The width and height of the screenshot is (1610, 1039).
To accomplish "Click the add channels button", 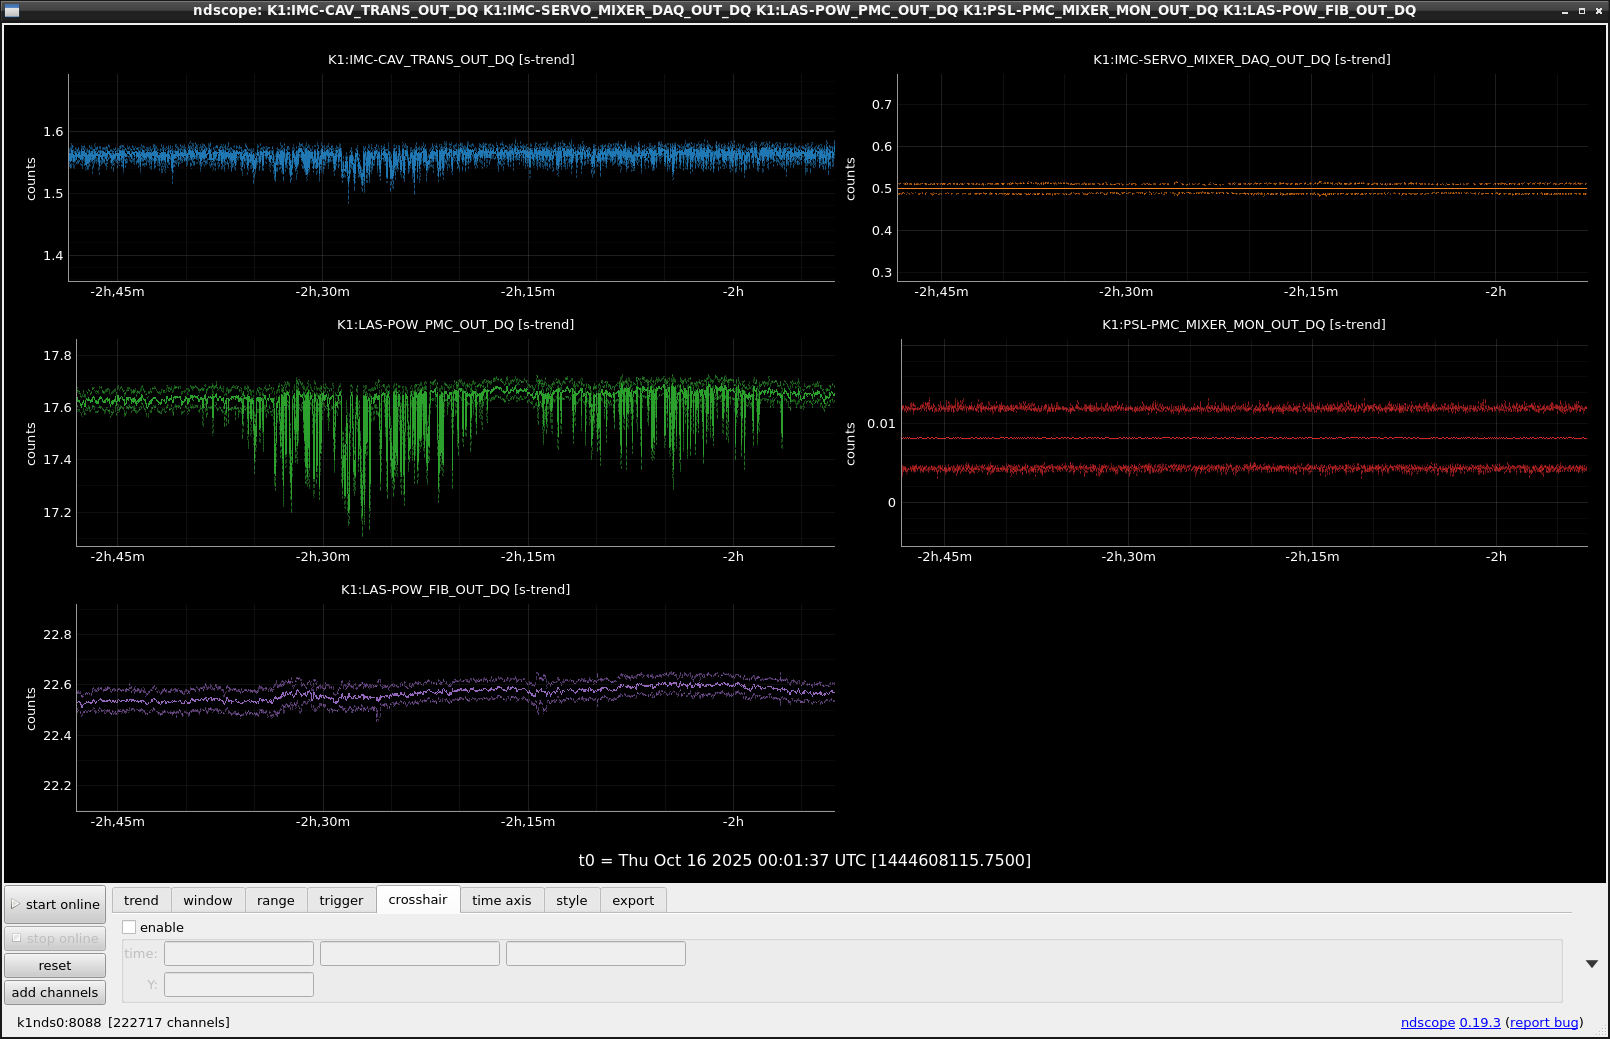I will pos(55,992).
